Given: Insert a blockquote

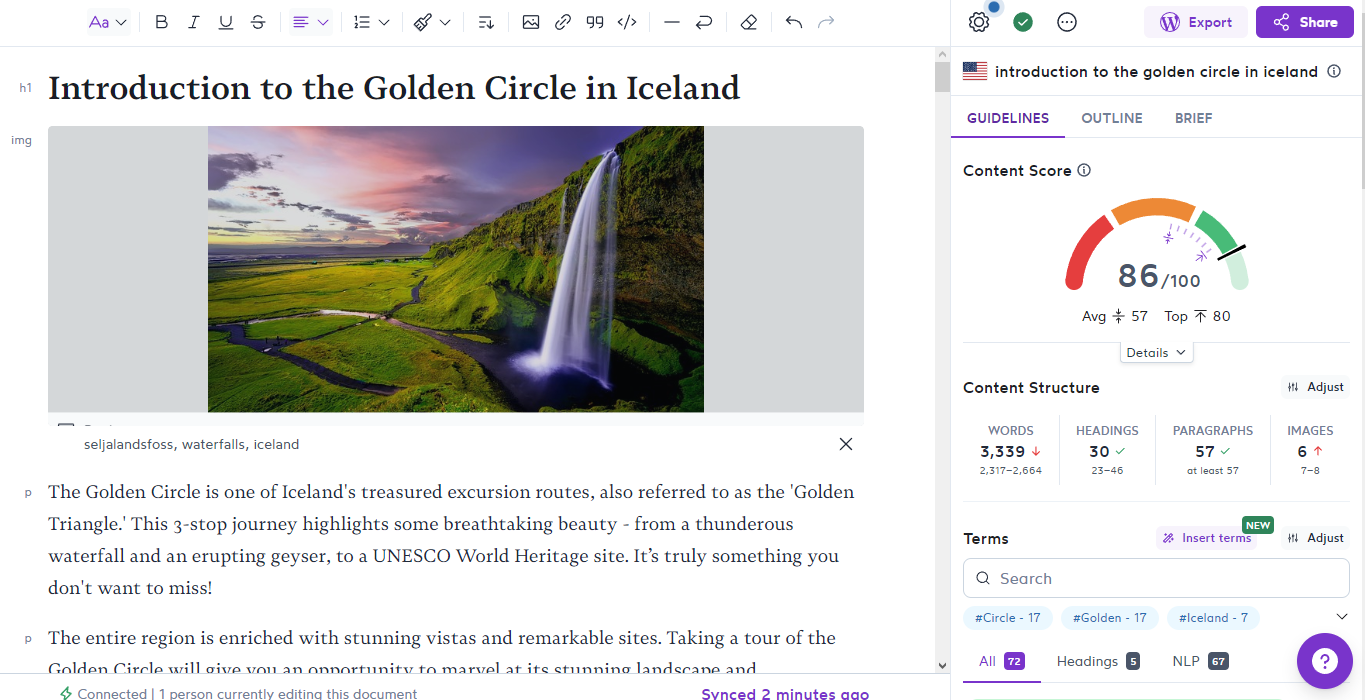Looking at the screenshot, I should (x=595, y=21).
